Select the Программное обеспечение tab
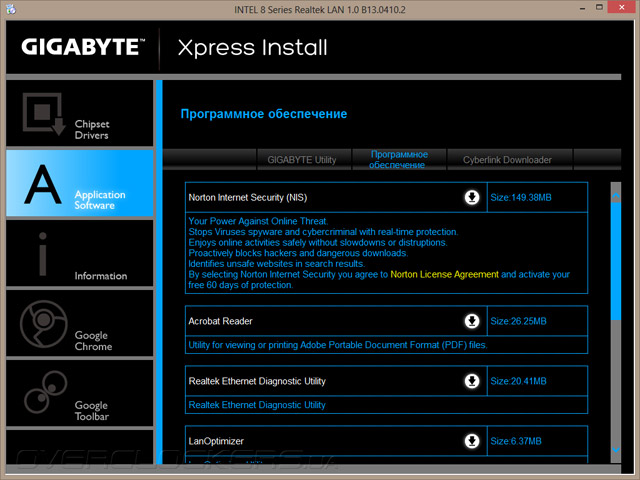The image size is (640, 480). [x=399, y=160]
